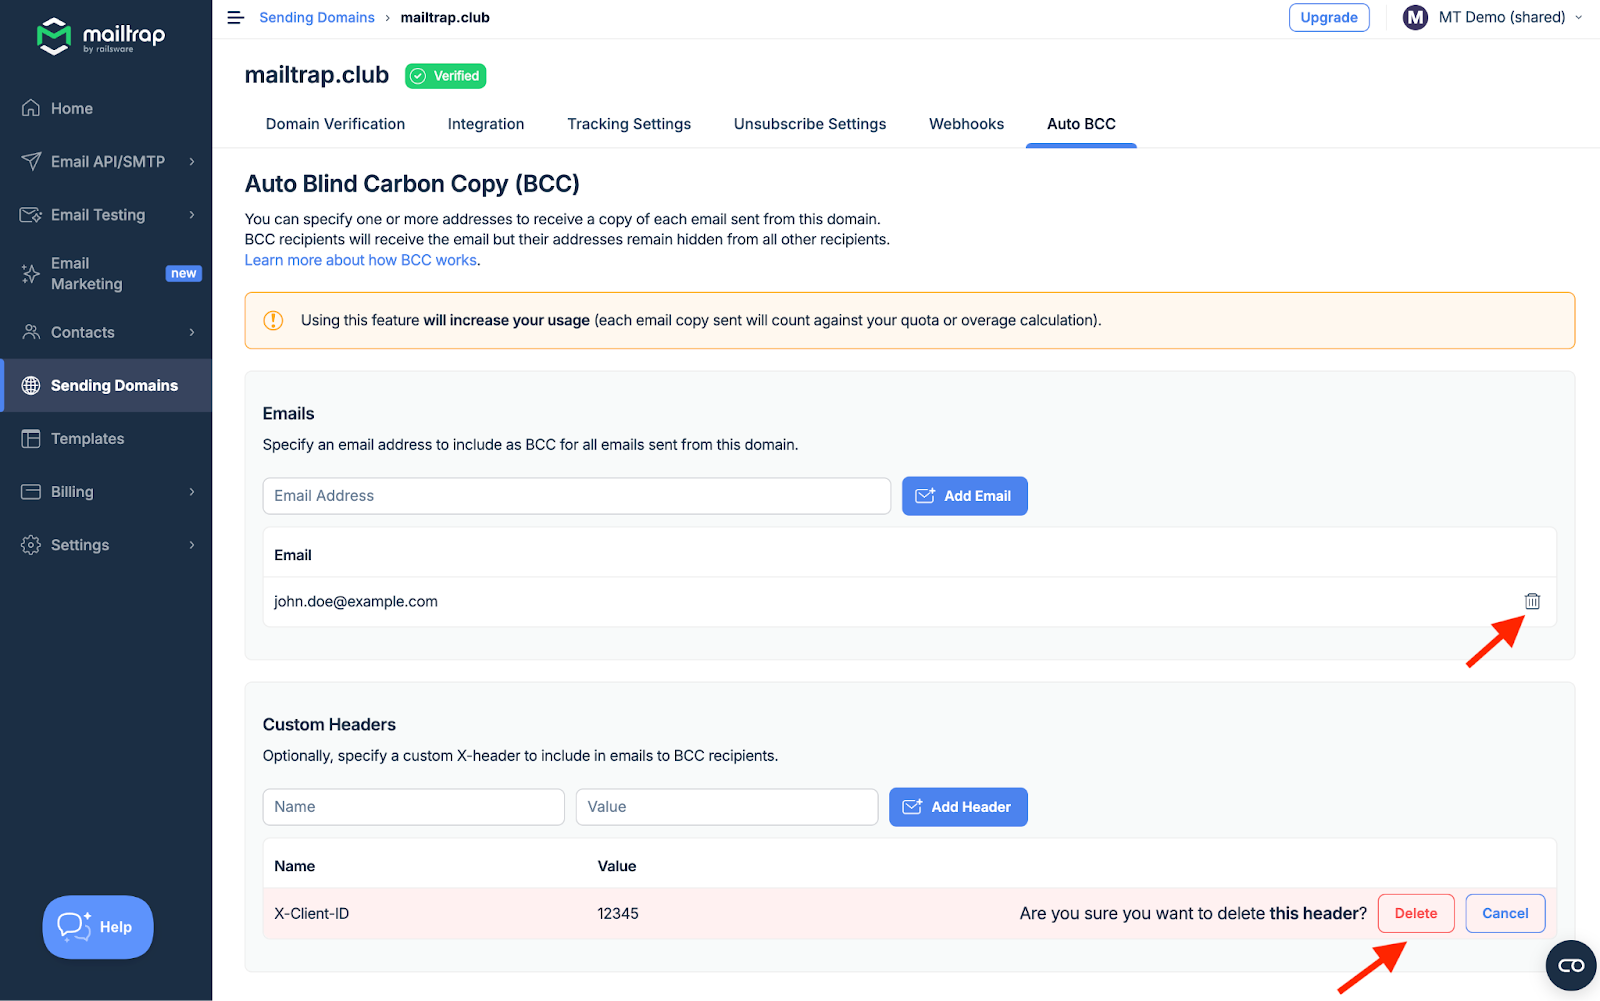Select the Home sidebar icon
The width and height of the screenshot is (1600, 1001).
(x=30, y=108)
